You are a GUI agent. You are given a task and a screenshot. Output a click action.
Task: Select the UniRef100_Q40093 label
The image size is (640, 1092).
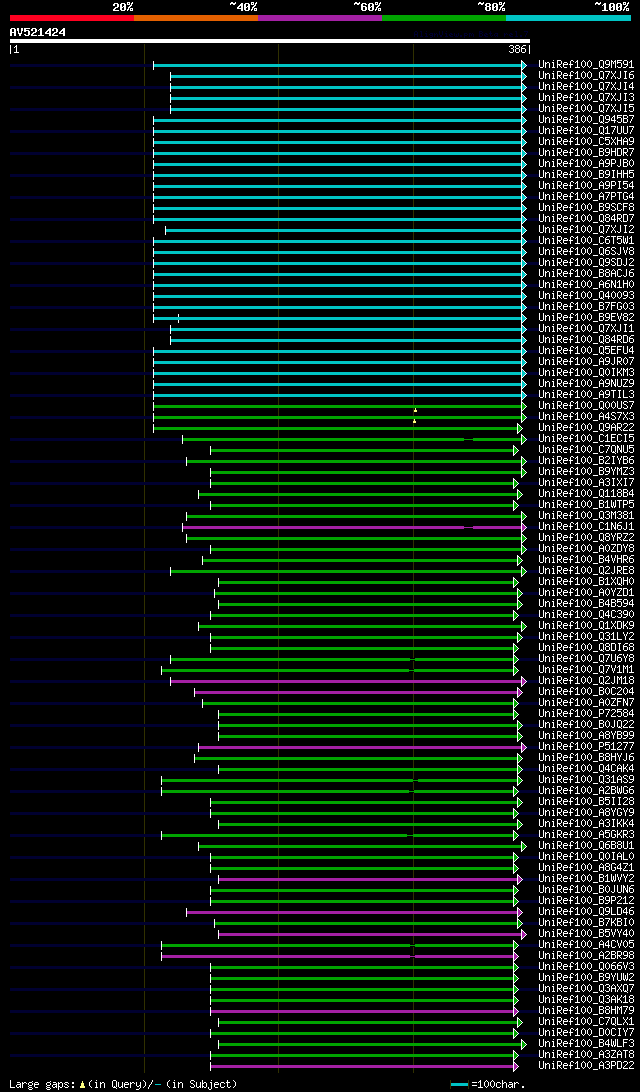(x=586, y=296)
